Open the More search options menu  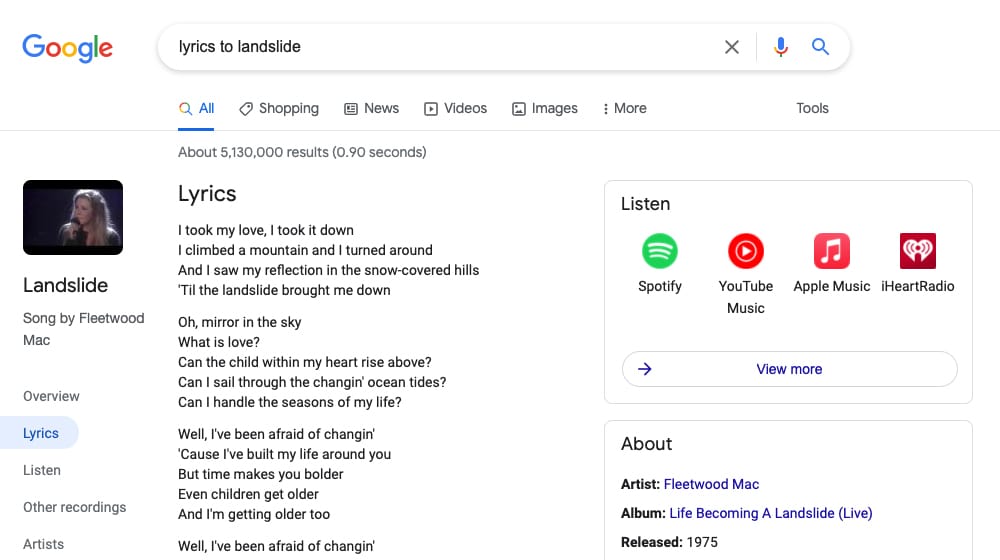click(624, 108)
